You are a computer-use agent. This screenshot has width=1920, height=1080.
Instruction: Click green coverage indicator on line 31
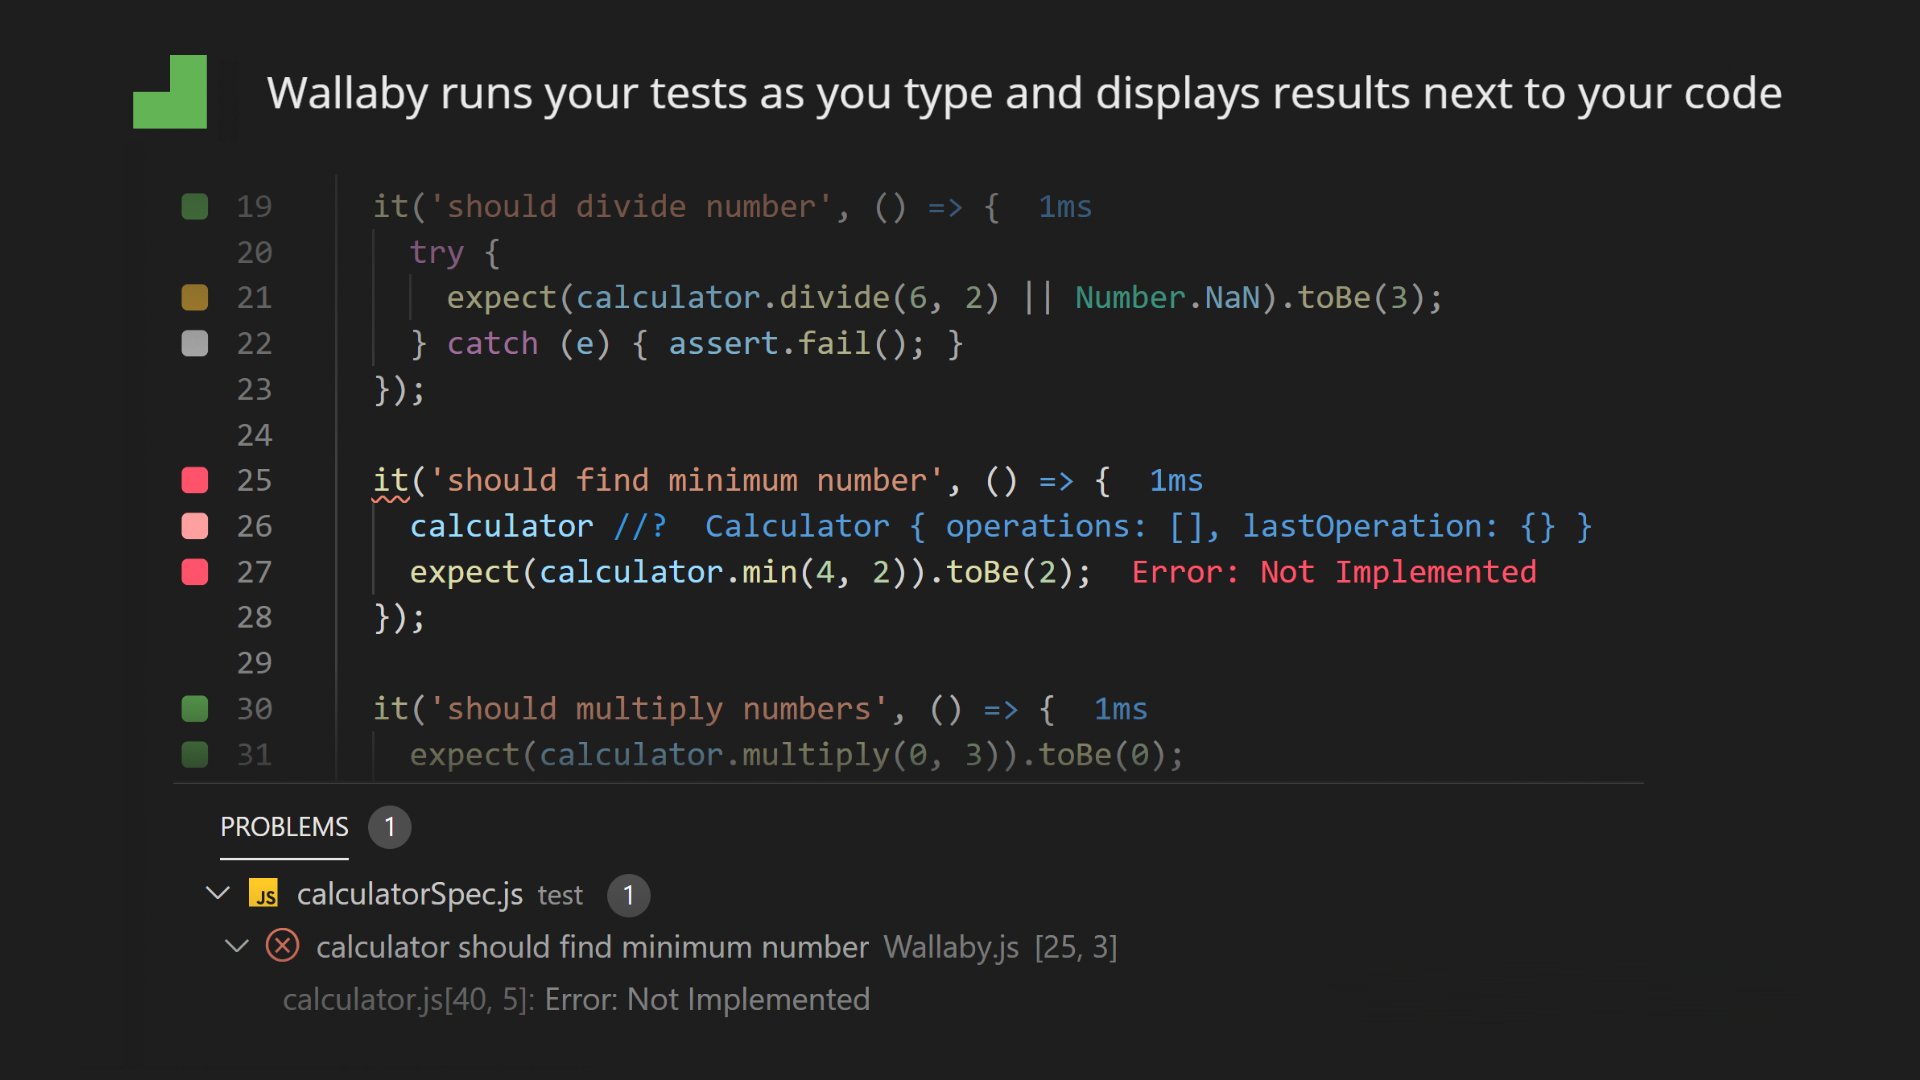195,754
